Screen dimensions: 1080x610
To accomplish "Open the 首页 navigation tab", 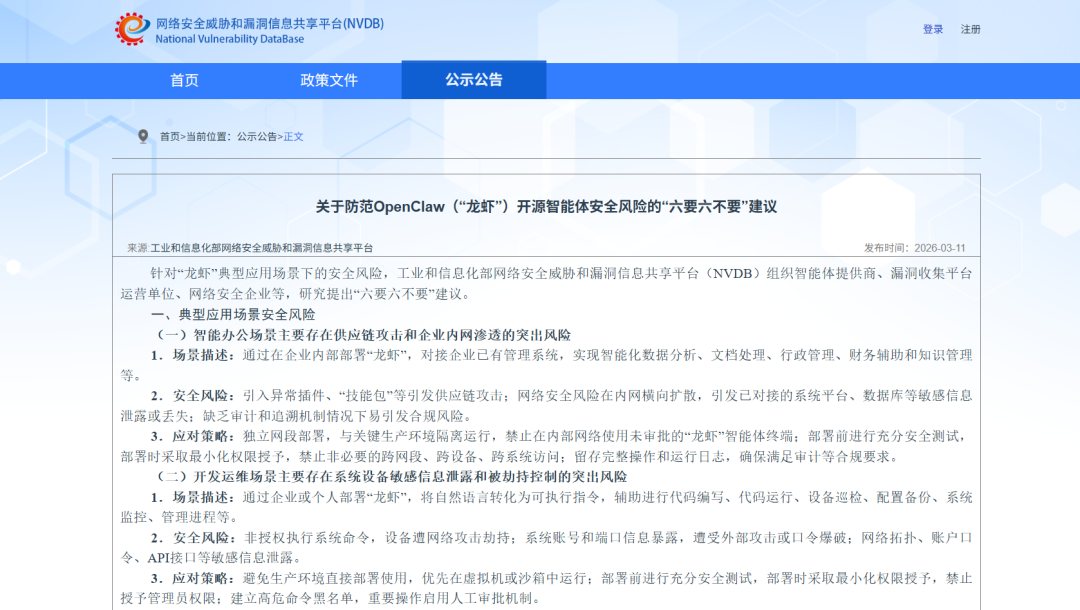I will pos(185,81).
